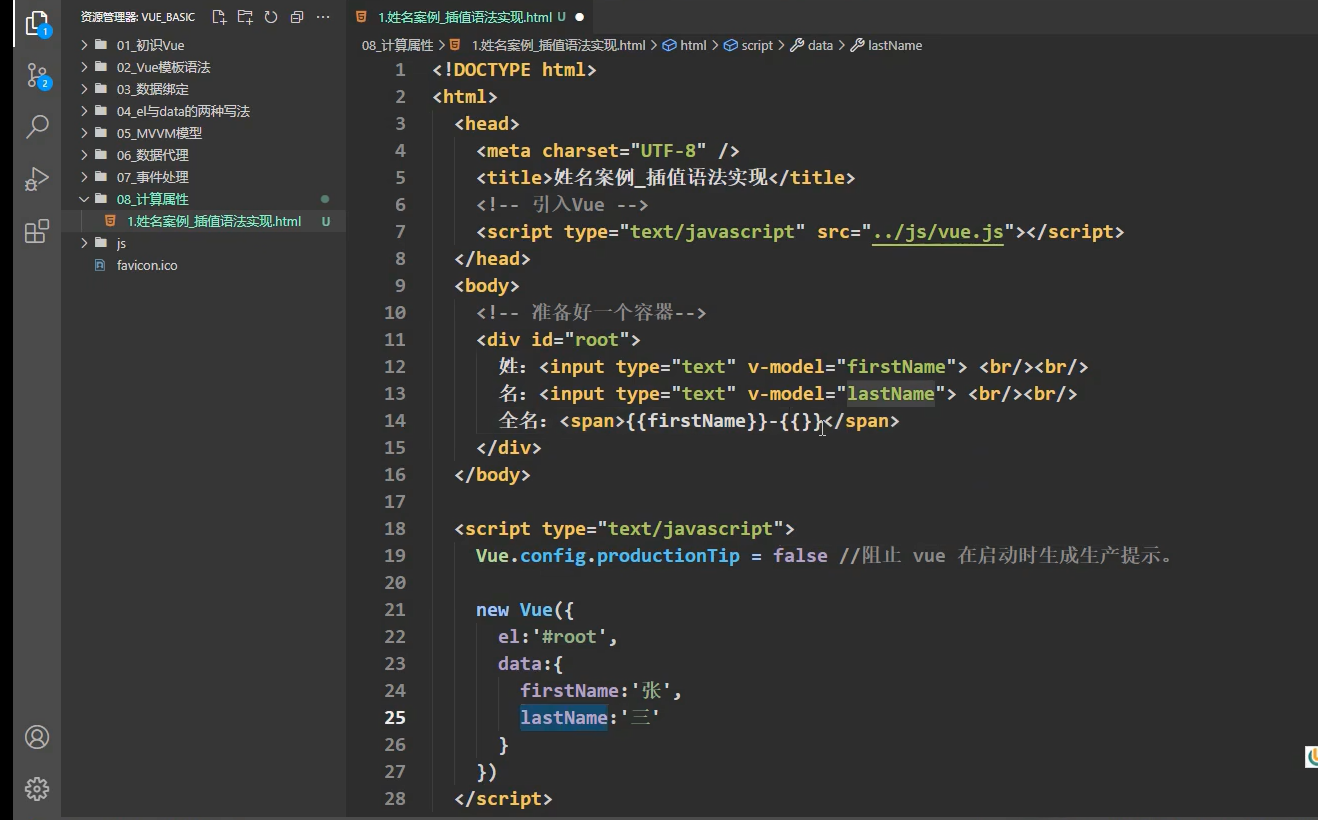Expand the js folder chevron
1318x820 pixels.
click(84, 243)
